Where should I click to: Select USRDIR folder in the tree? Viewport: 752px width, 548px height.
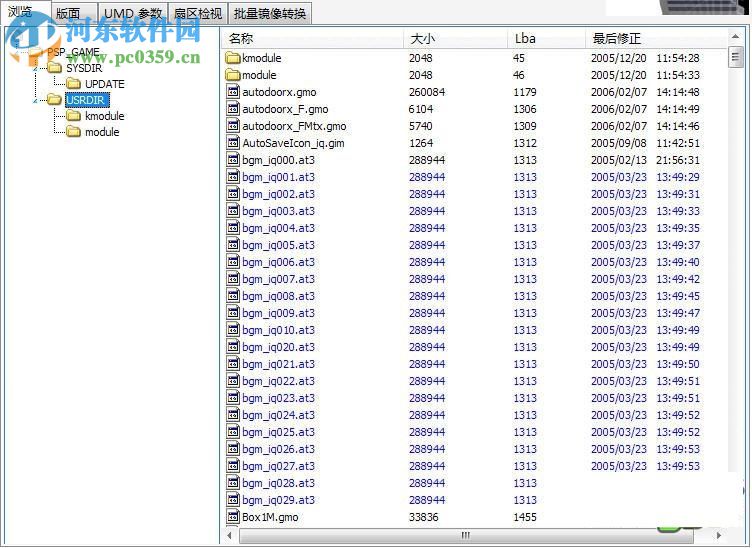85,100
